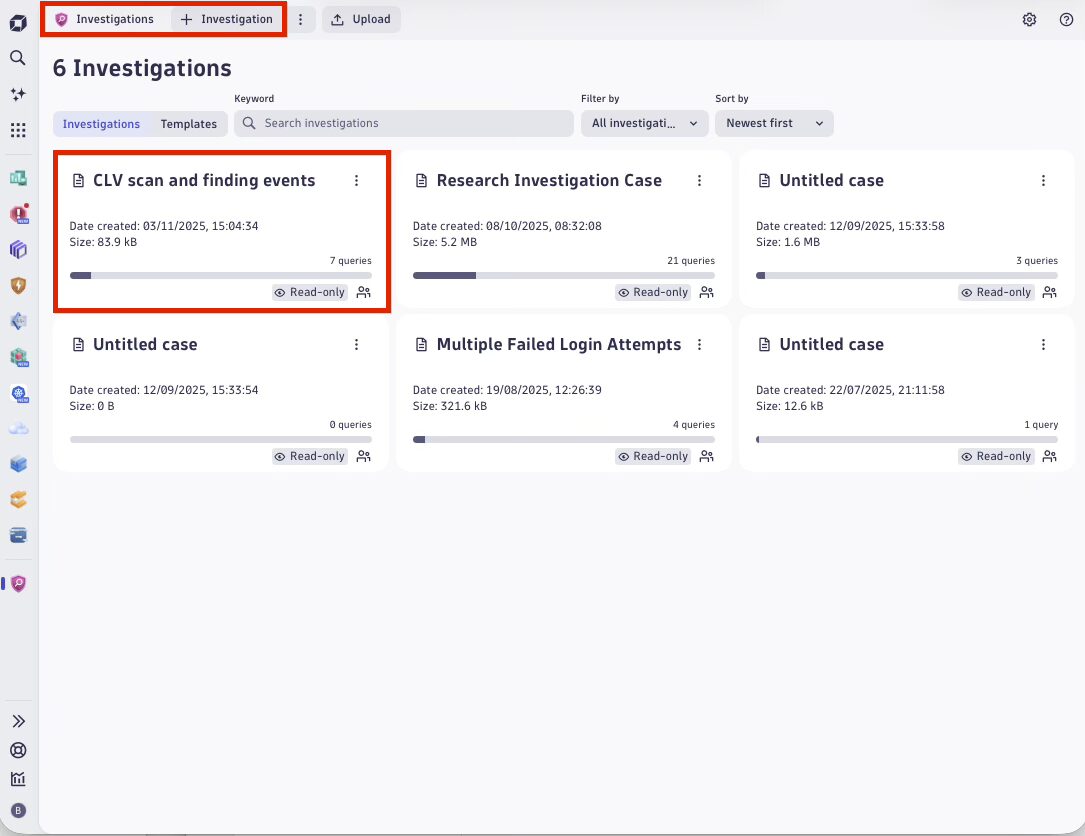Open the apps grid icon in sidebar
The width and height of the screenshot is (1085, 836).
(x=17, y=130)
